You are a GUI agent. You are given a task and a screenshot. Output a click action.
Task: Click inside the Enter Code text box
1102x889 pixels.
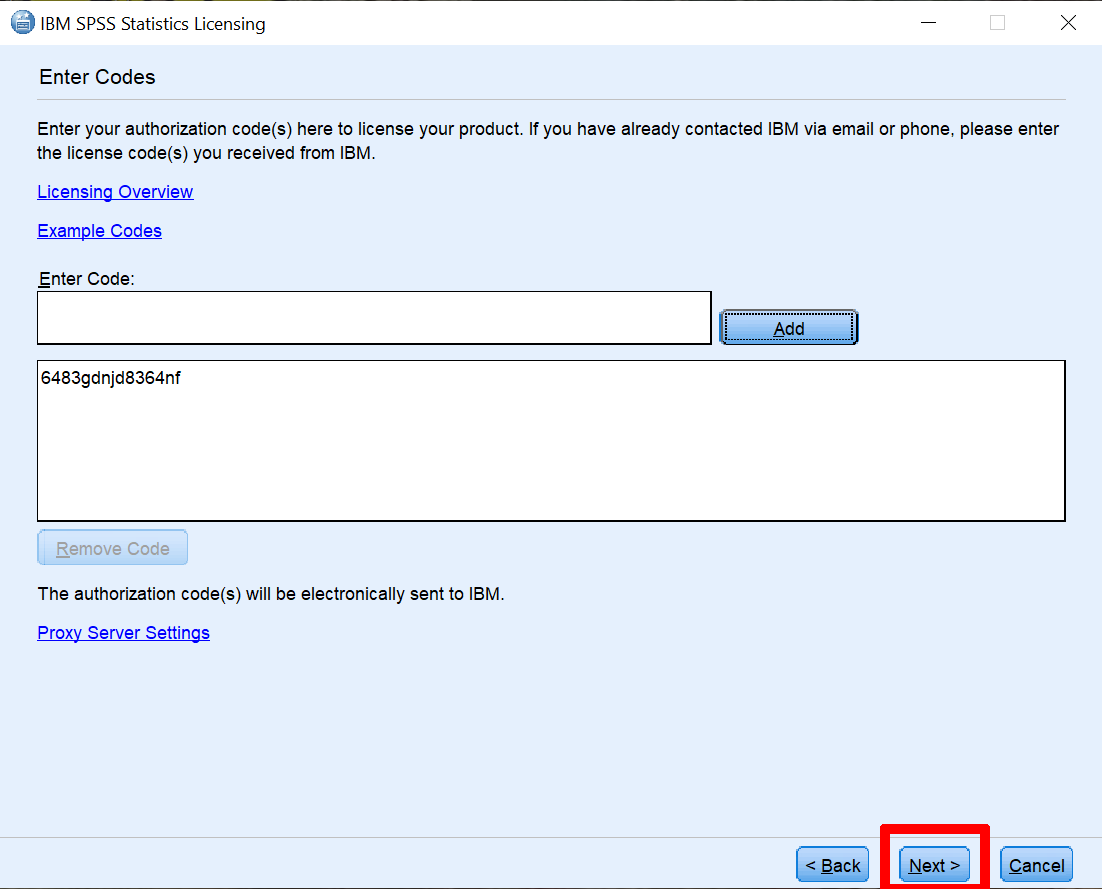[x=374, y=317]
